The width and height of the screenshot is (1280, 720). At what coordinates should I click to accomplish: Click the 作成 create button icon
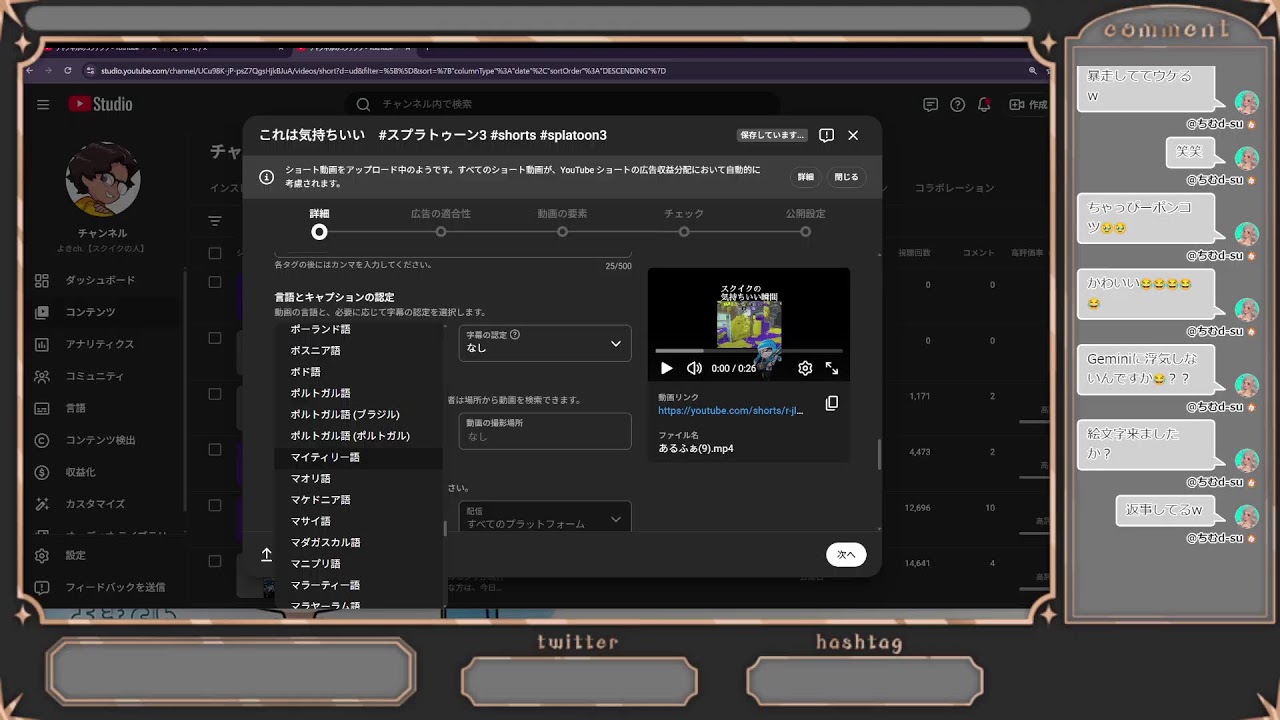pyautogui.click(x=1017, y=104)
